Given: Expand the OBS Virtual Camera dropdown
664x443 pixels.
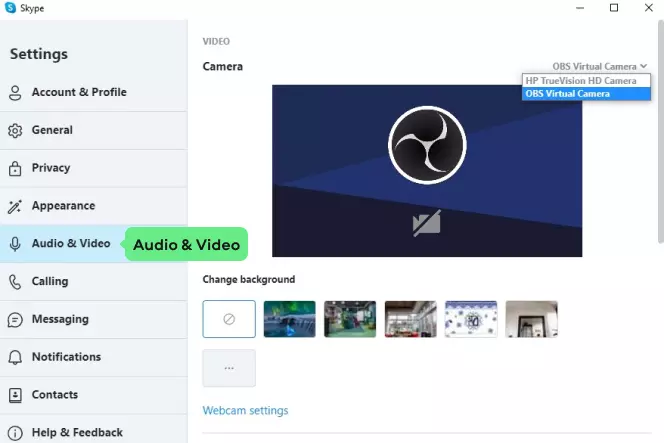Looking at the screenshot, I should (x=600, y=66).
